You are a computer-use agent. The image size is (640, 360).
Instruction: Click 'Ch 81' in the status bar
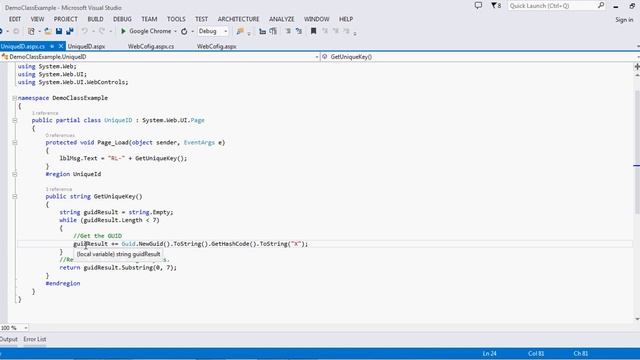pyautogui.click(x=580, y=353)
